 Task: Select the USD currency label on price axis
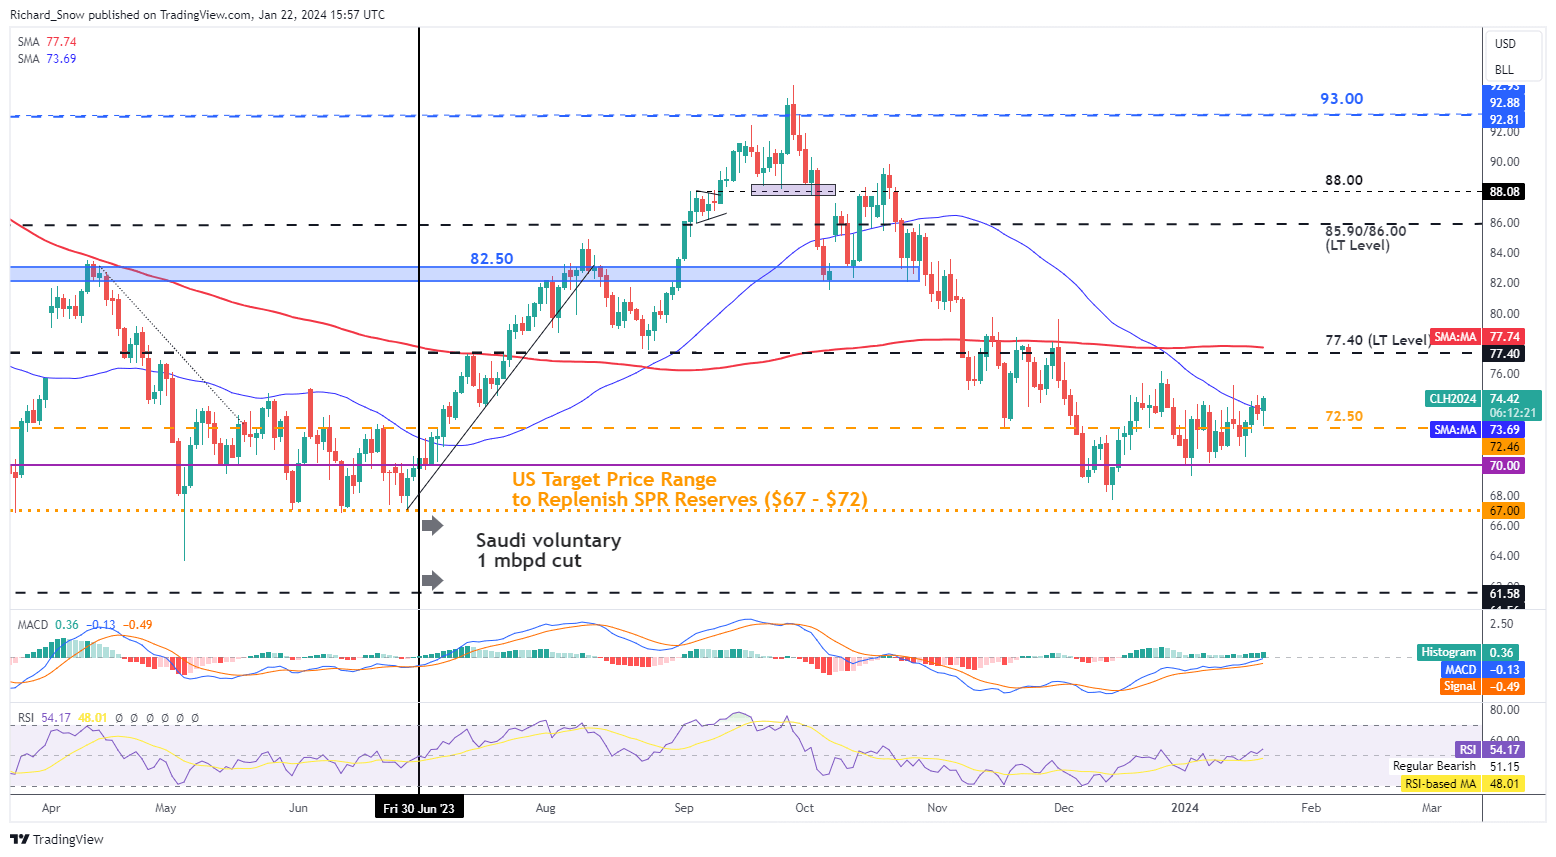[x=1505, y=44]
